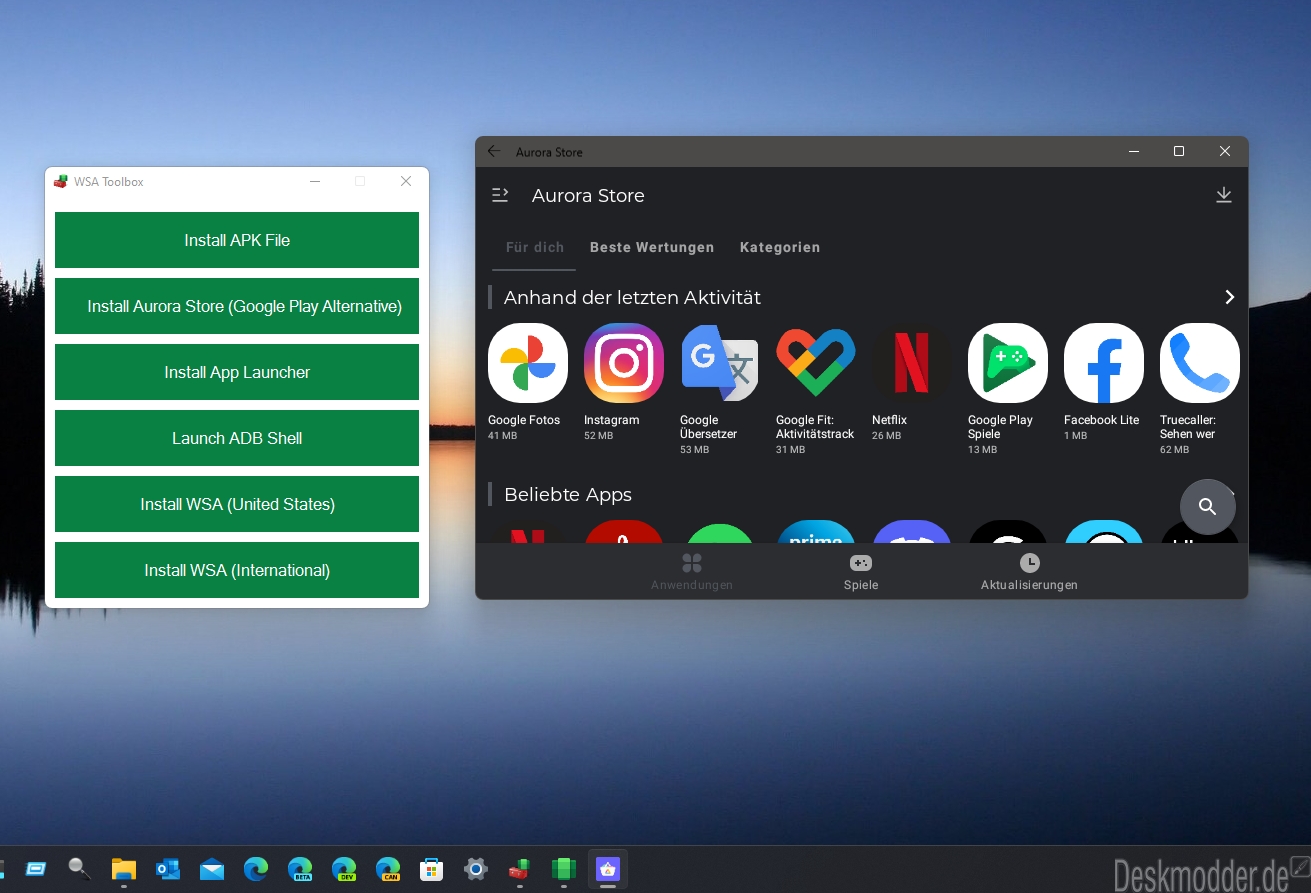Click the Anhand der letzten Aktivität heading
The height and width of the screenshot is (893, 1311).
coord(632,297)
